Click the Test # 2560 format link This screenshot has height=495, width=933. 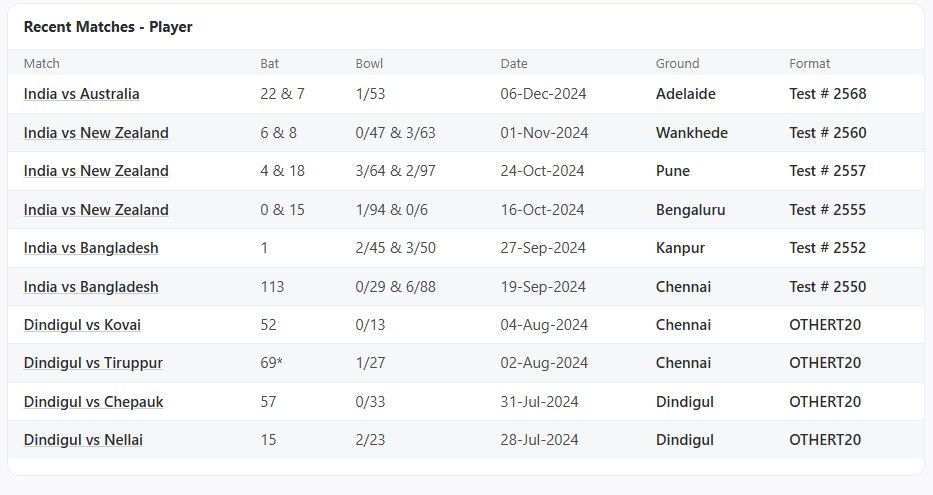coord(827,133)
